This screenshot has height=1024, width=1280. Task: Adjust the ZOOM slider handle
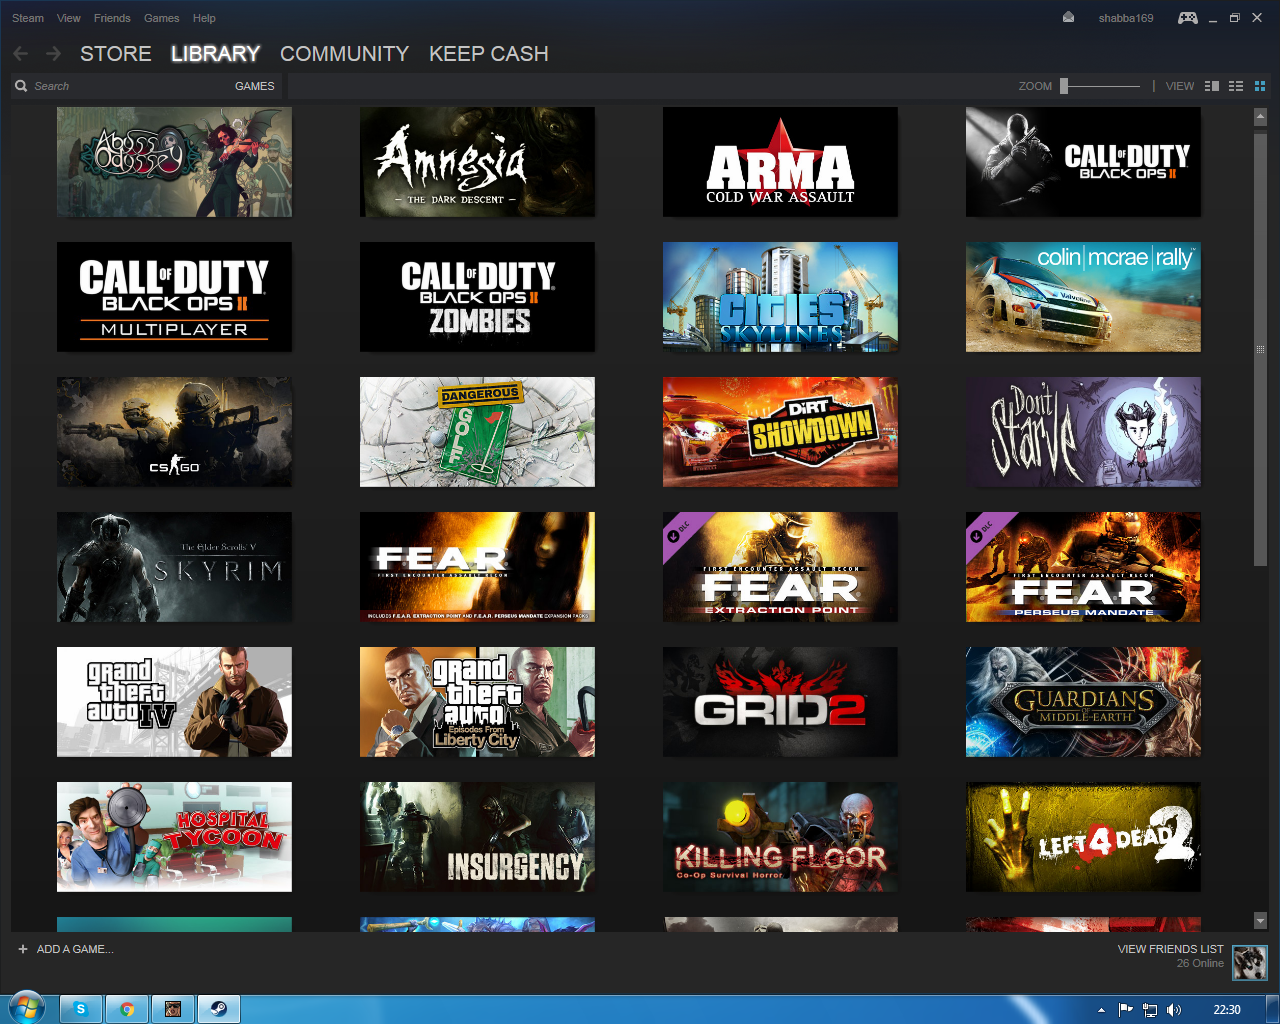[x=1064, y=86]
